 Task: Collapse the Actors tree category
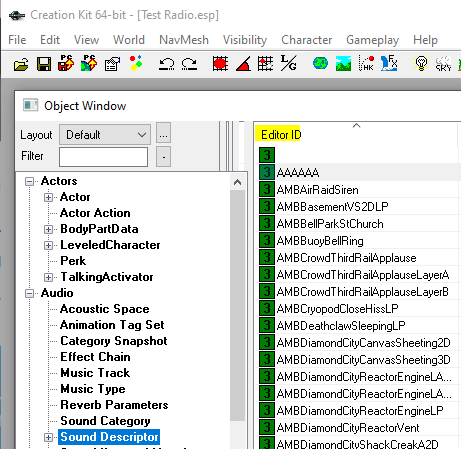coord(29,181)
